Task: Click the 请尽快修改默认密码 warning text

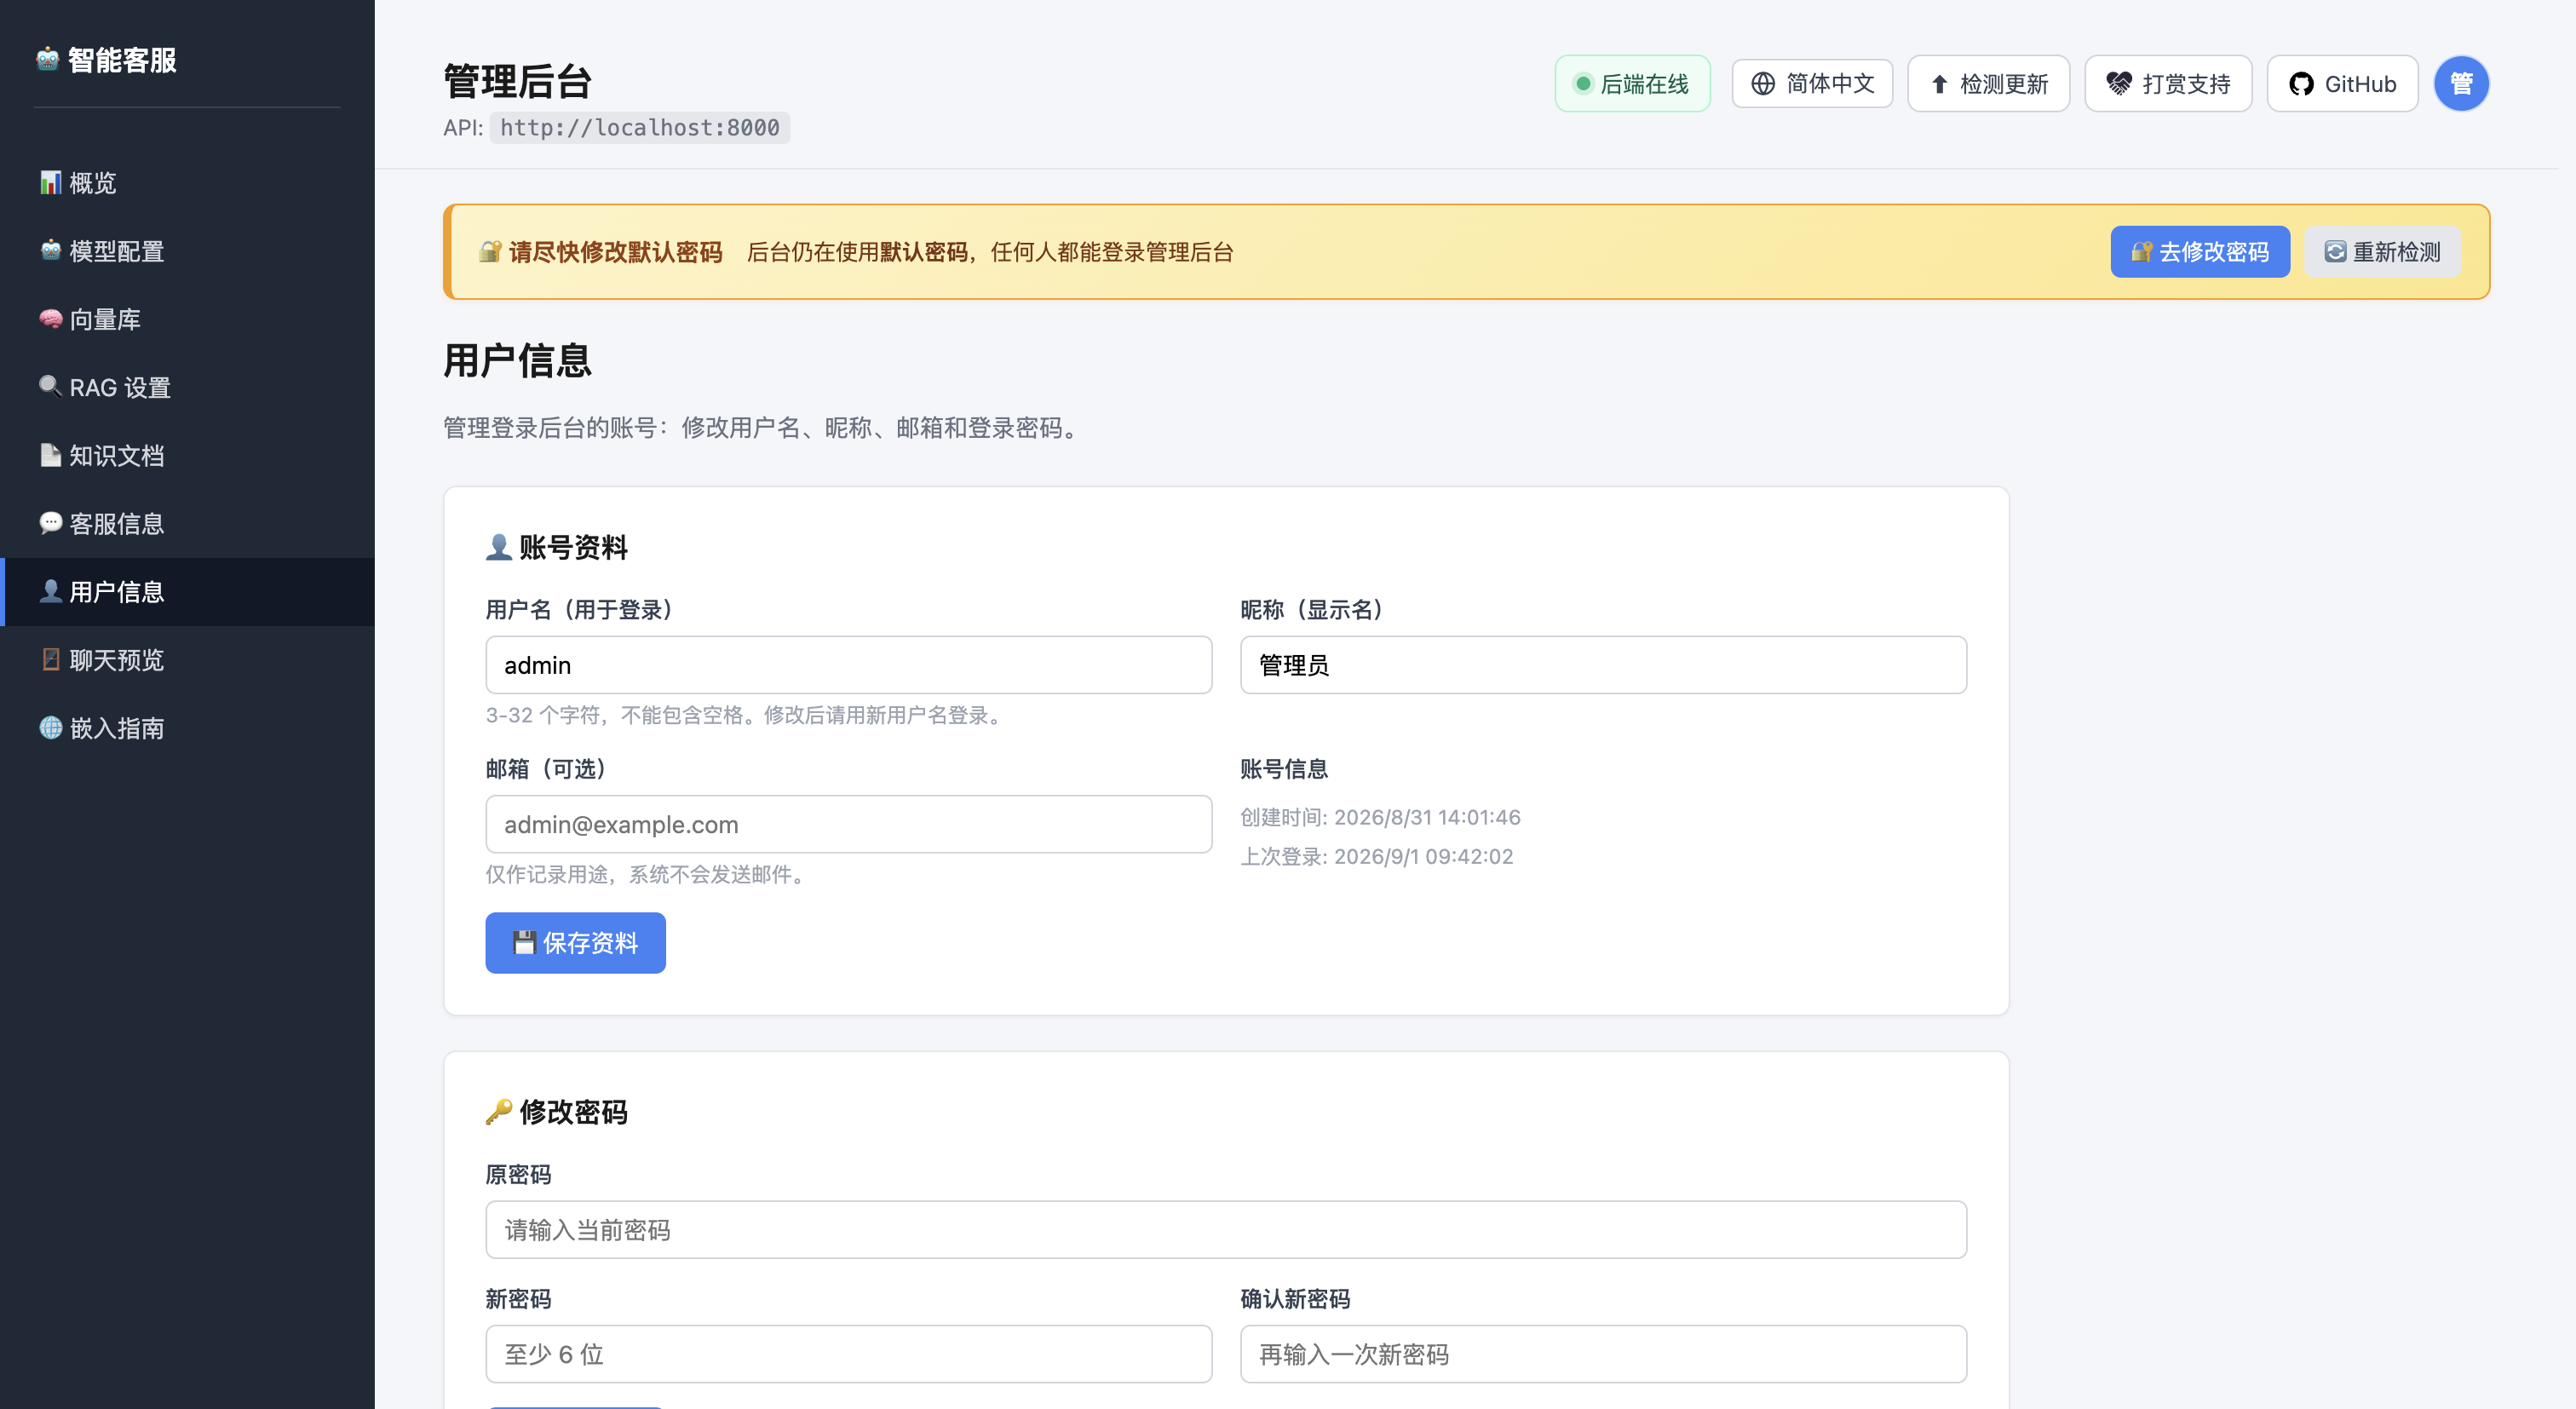Action: click(615, 252)
